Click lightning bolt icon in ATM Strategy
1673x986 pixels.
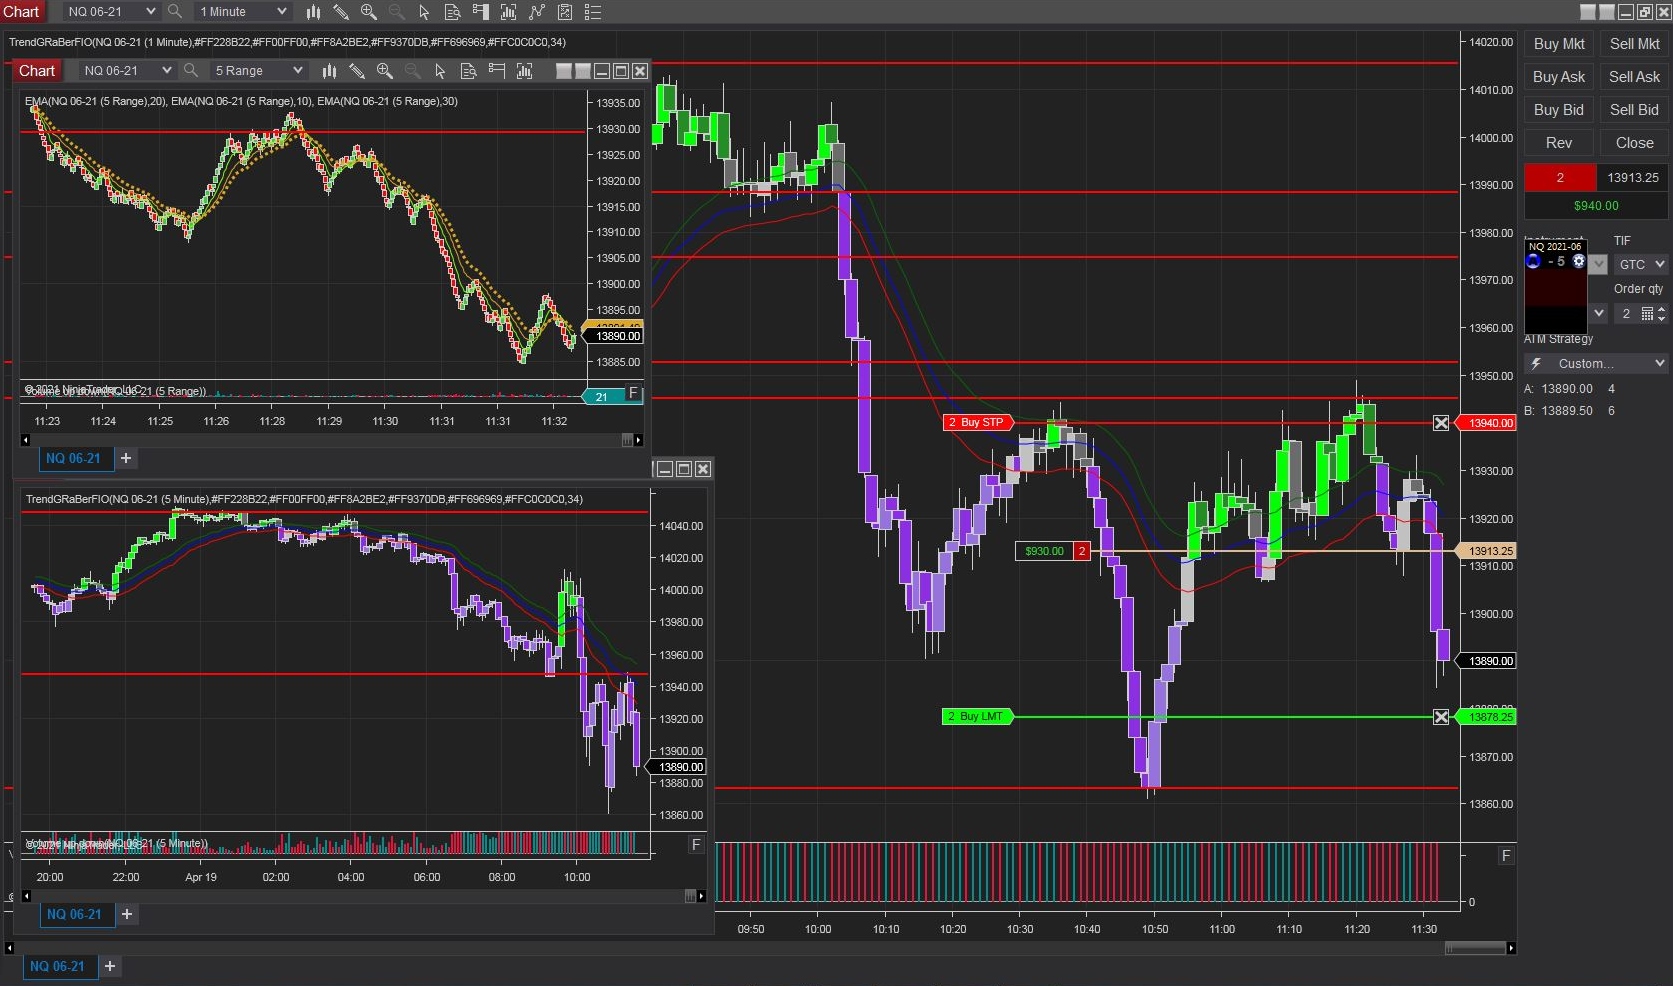point(1536,364)
